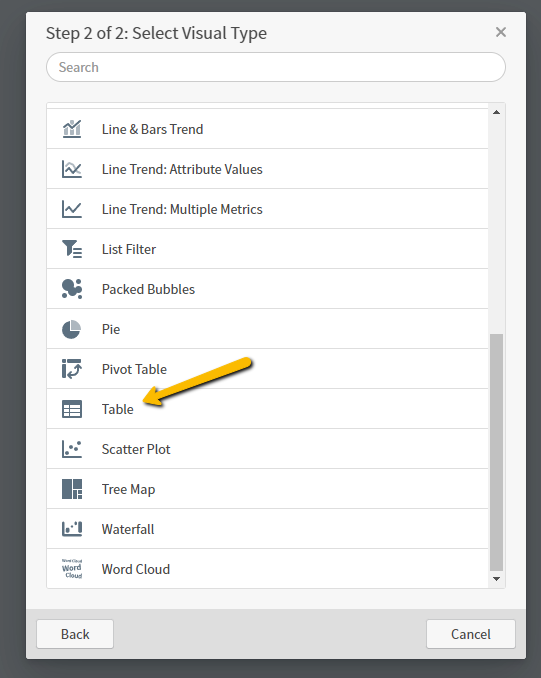Screen dimensions: 541x678
Task: Select the Pivot Table list entry label
Action: click(x=134, y=369)
